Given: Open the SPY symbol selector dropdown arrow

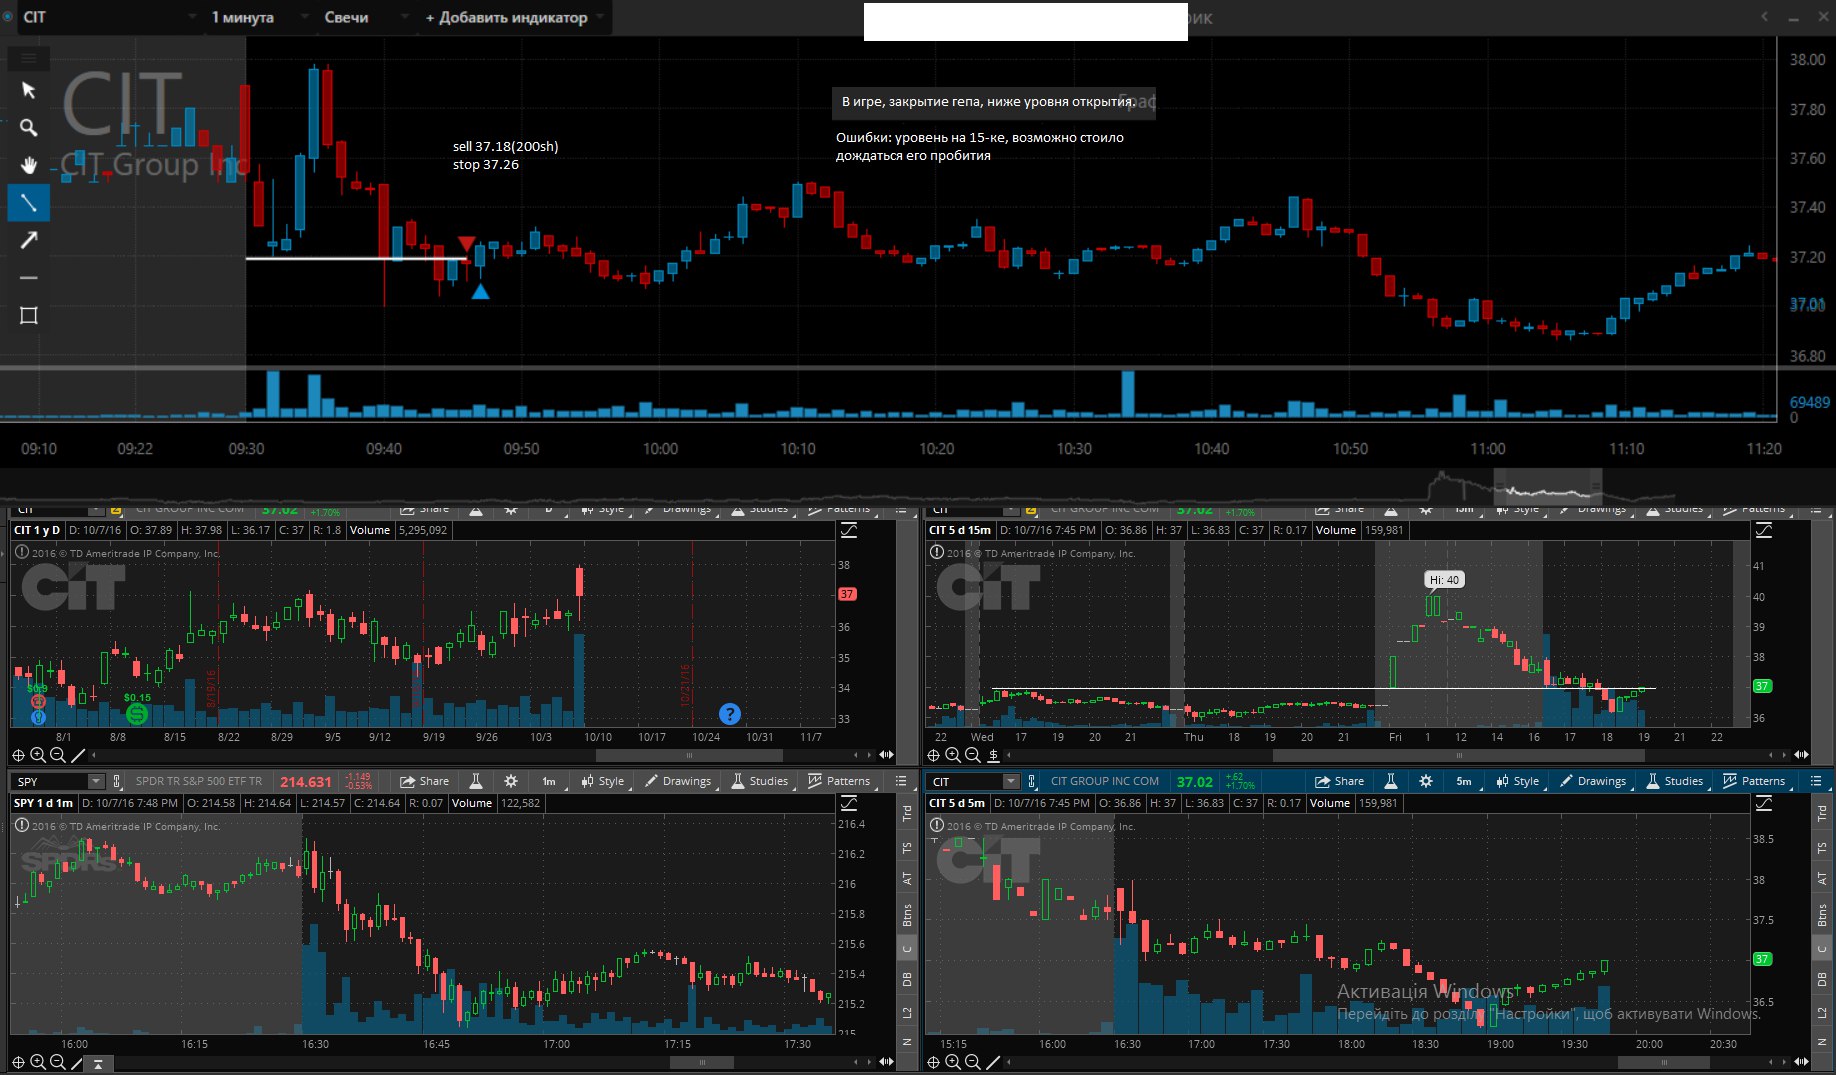Looking at the screenshot, I should 96,781.
